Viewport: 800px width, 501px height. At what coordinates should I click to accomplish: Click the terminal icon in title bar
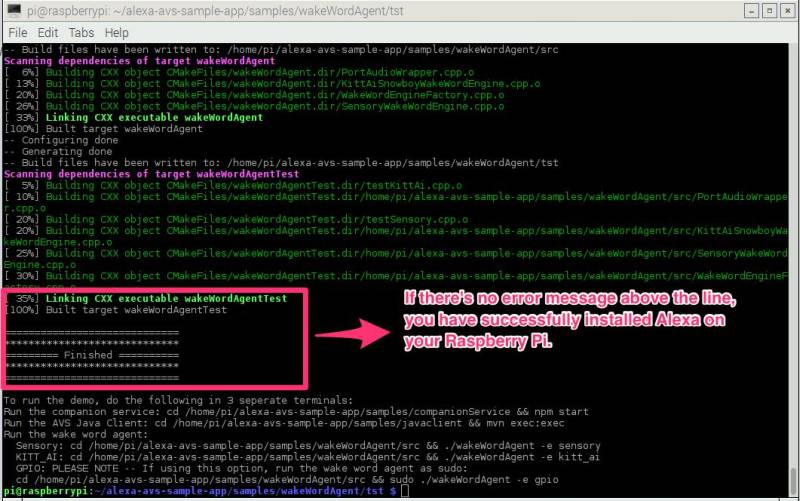tap(14, 10)
